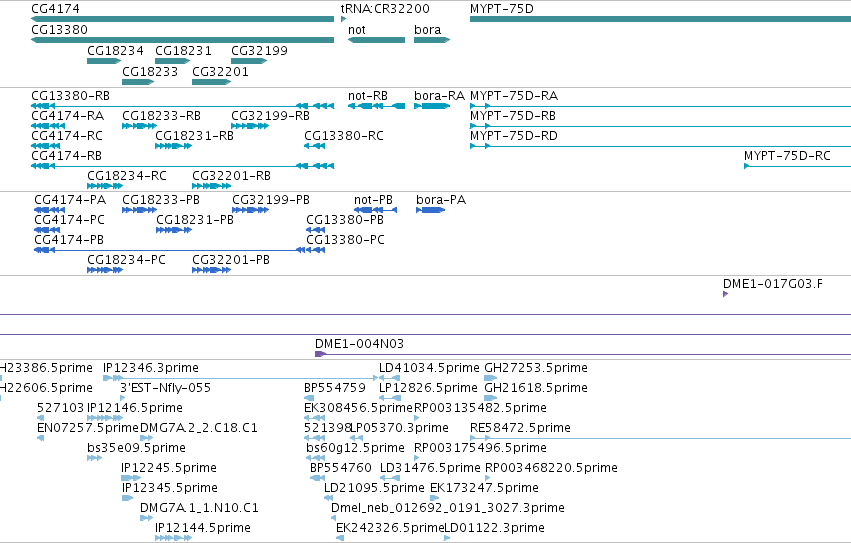
Task: Select EST LP12826.5prime
Action: pyautogui.click(x=390, y=397)
